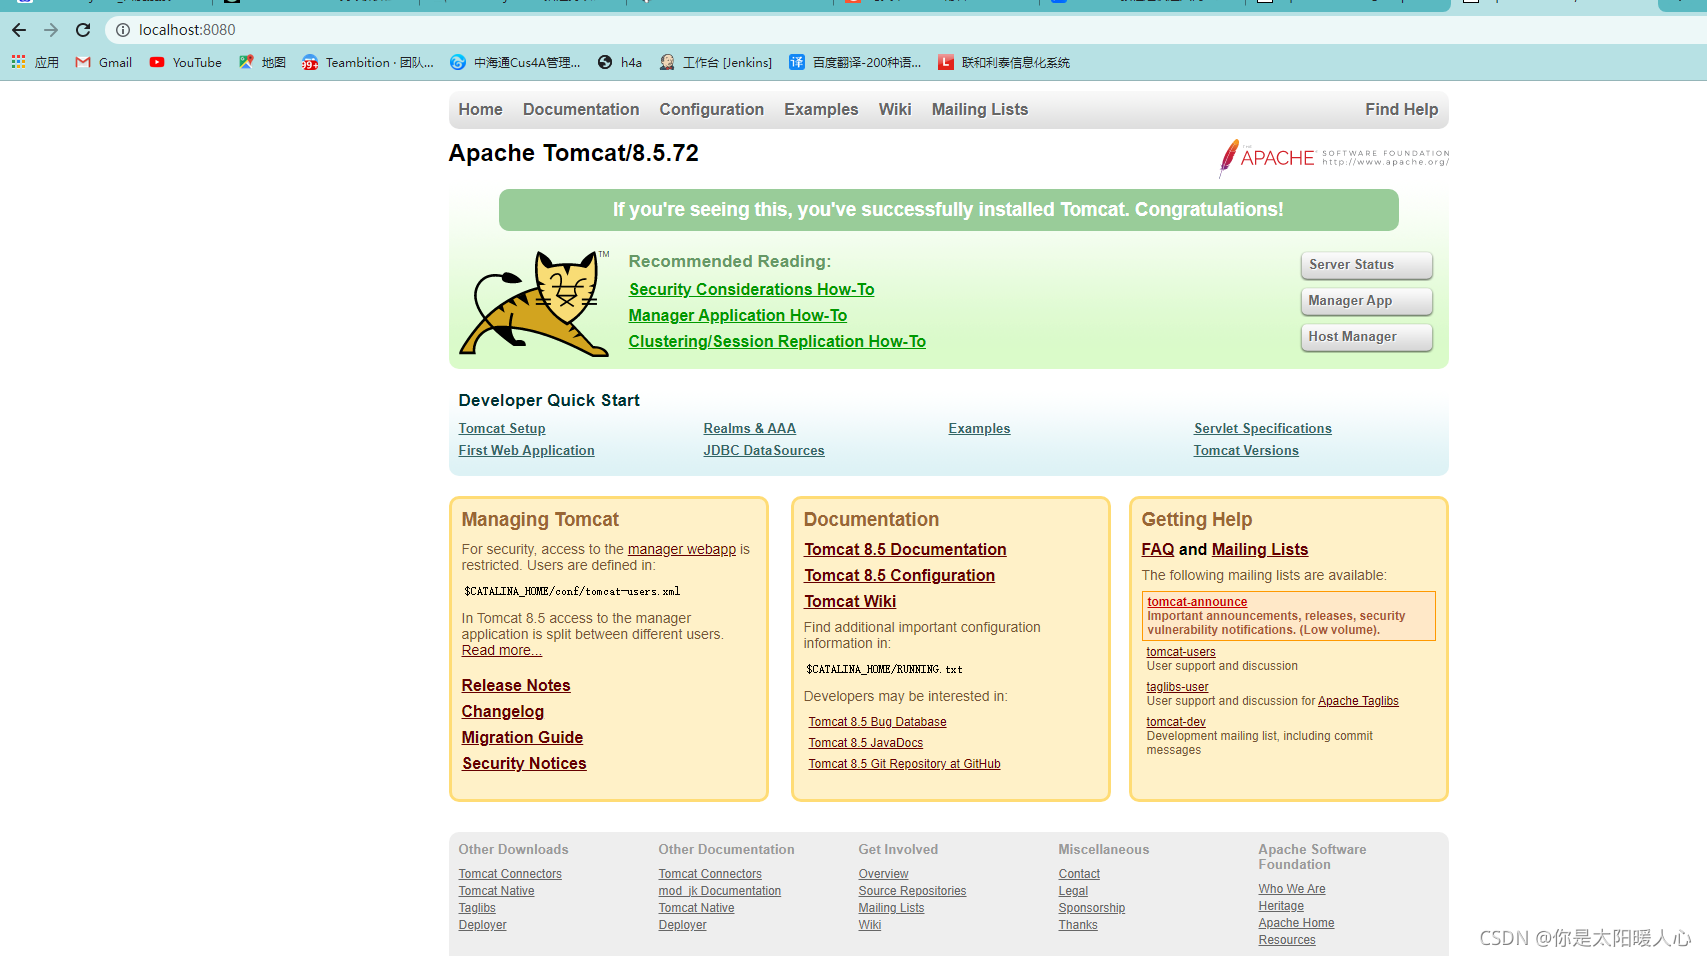The height and width of the screenshot is (956, 1707).
Task: Click the Tomcat cat mascot image
Action: tap(534, 303)
